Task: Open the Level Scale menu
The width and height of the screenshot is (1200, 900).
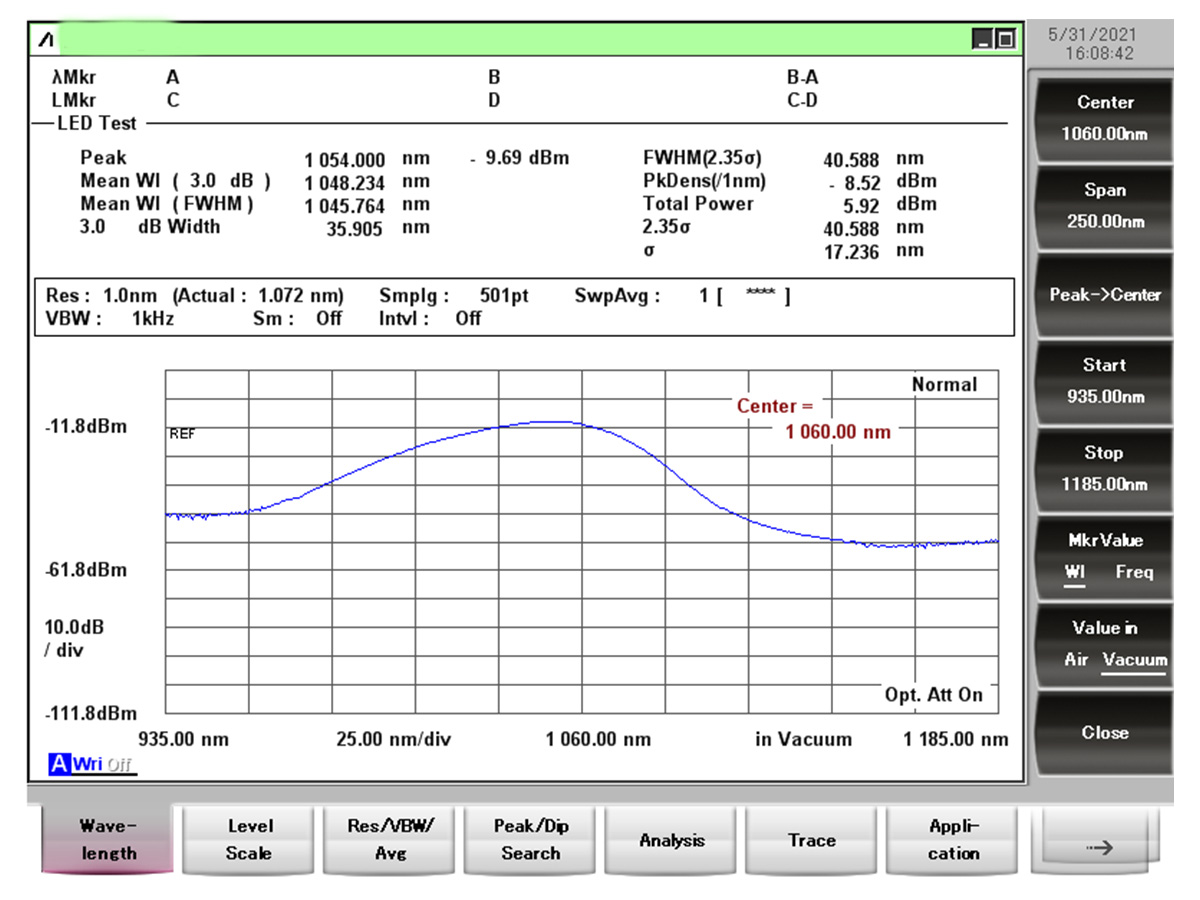Action: [x=248, y=840]
